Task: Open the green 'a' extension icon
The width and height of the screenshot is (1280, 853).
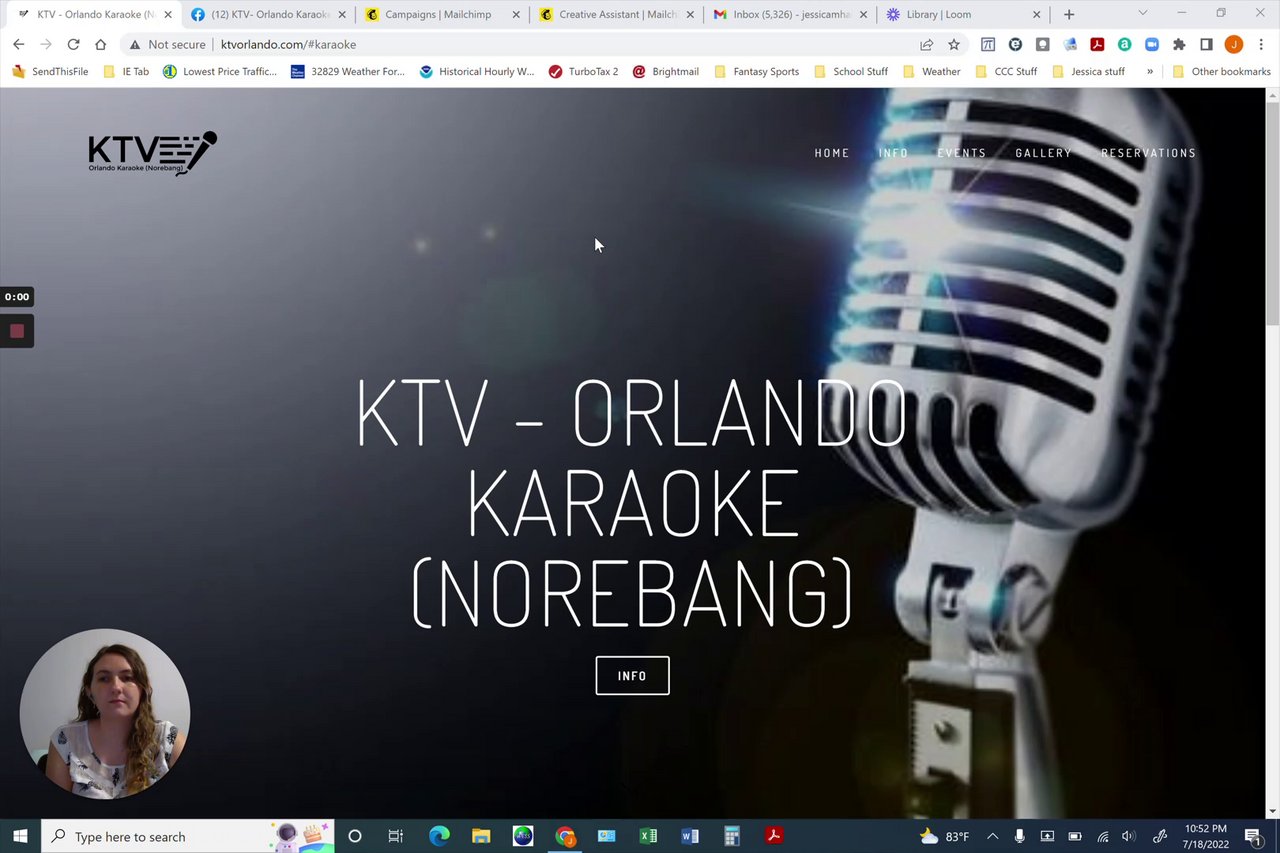Action: tap(1124, 44)
